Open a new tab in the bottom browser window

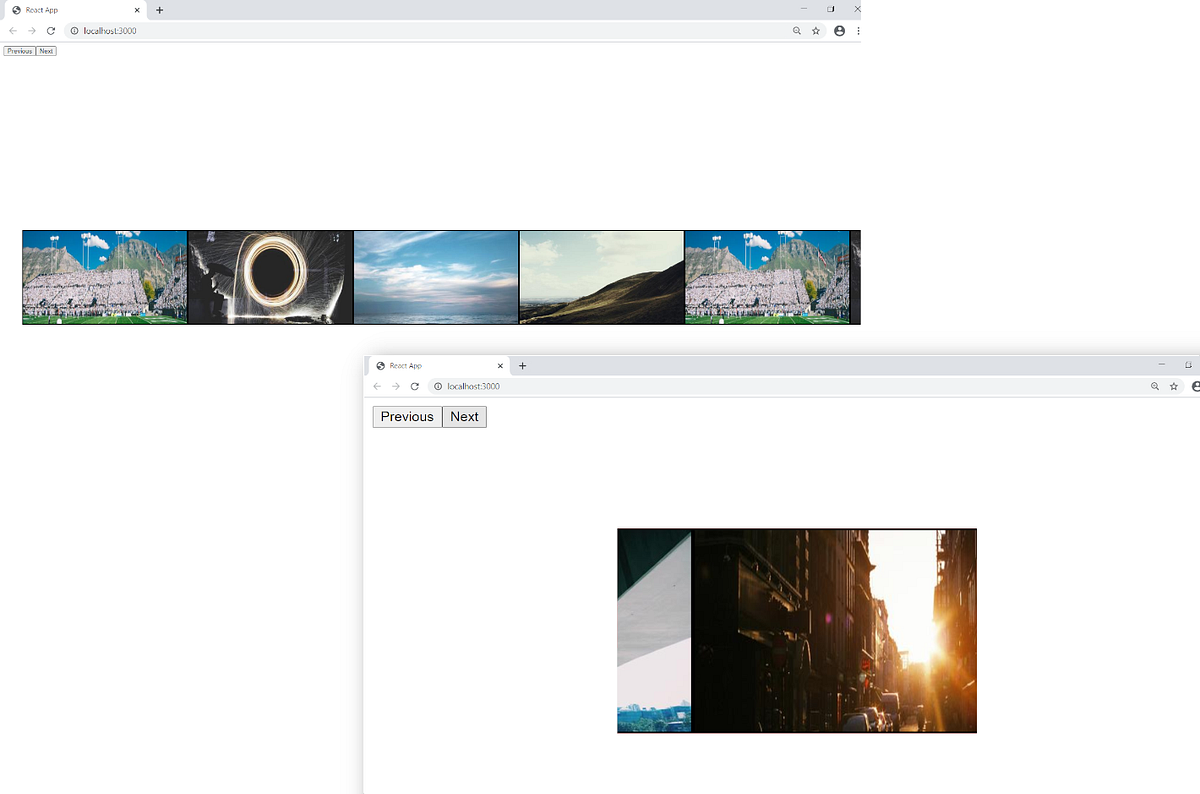[522, 365]
